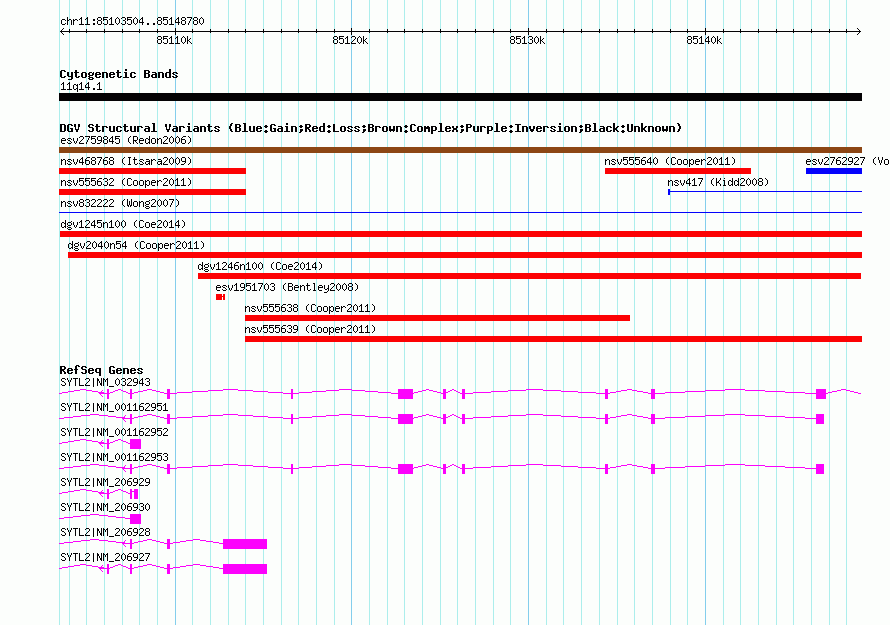
Task: Click the red dgv2040n54 loss variant bar
Action: click(x=465, y=255)
